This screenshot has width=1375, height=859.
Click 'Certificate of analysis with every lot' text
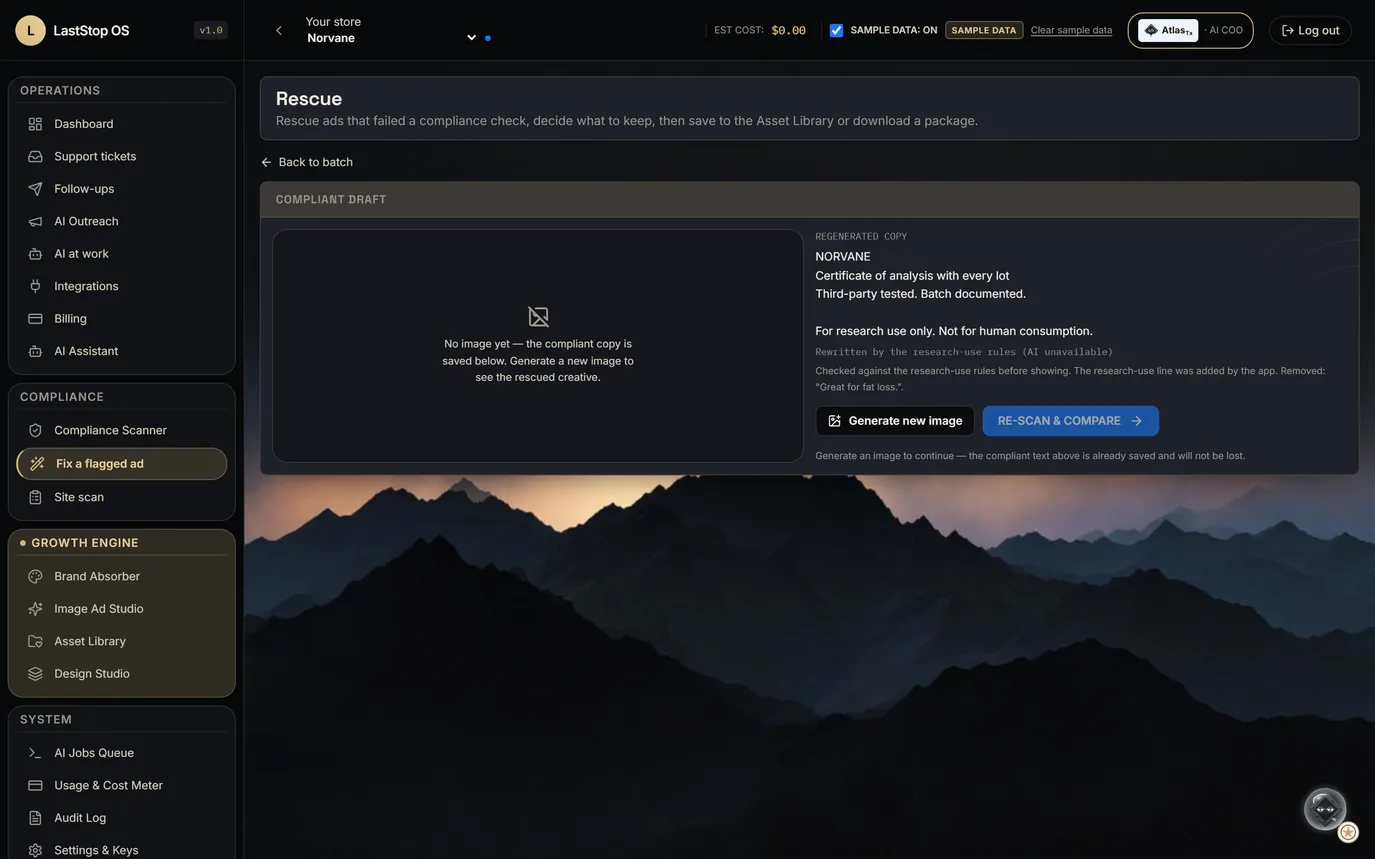click(x=912, y=276)
